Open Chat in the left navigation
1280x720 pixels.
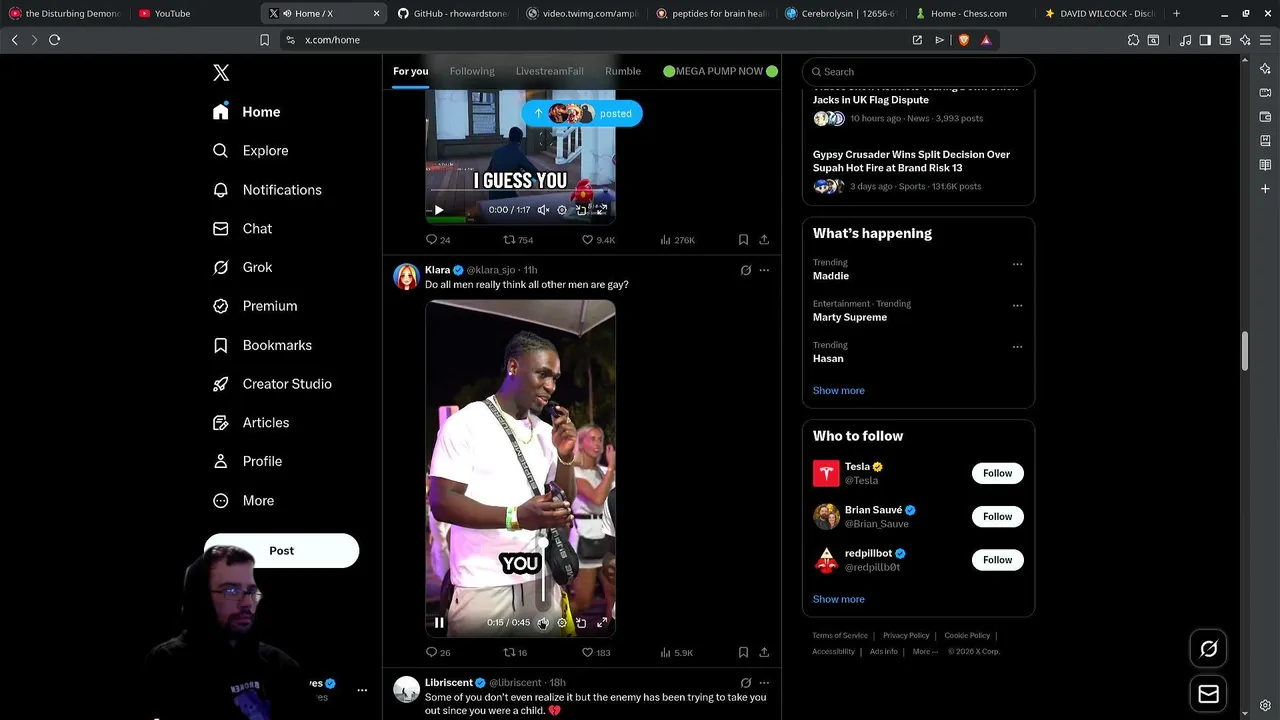pyautogui.click(x=243, y=229)
